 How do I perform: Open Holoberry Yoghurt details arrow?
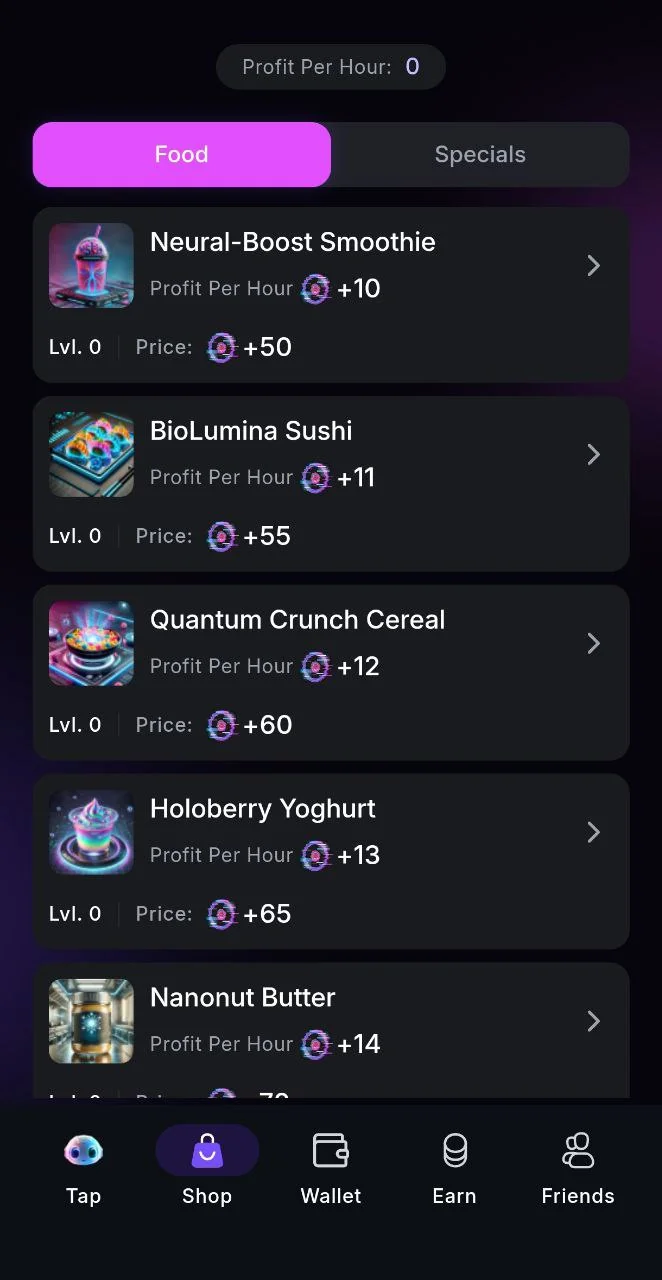(x=593, y=832)
